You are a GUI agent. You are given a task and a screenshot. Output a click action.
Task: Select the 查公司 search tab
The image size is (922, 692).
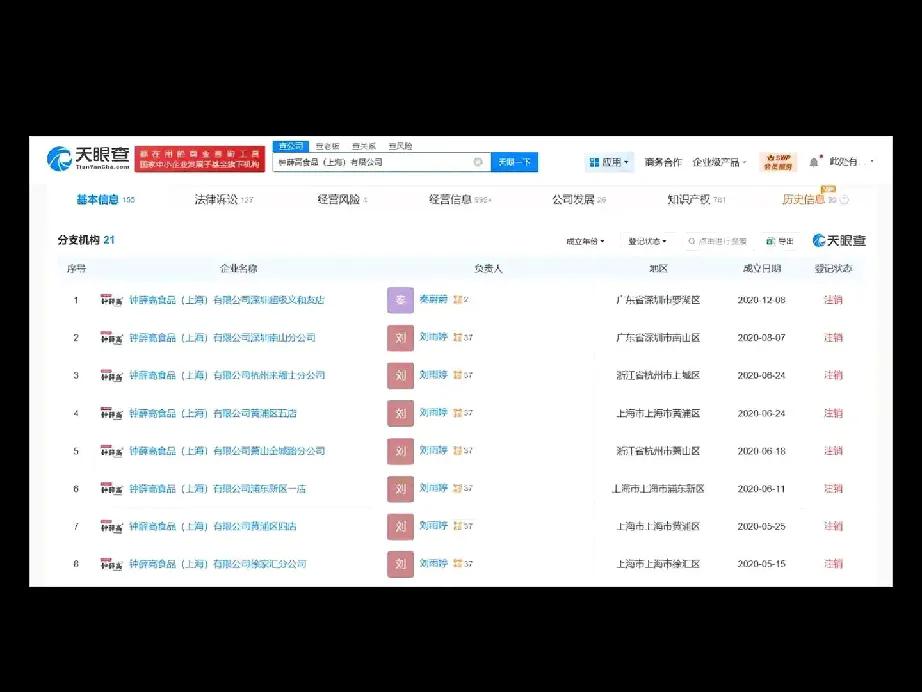[291, 146]
